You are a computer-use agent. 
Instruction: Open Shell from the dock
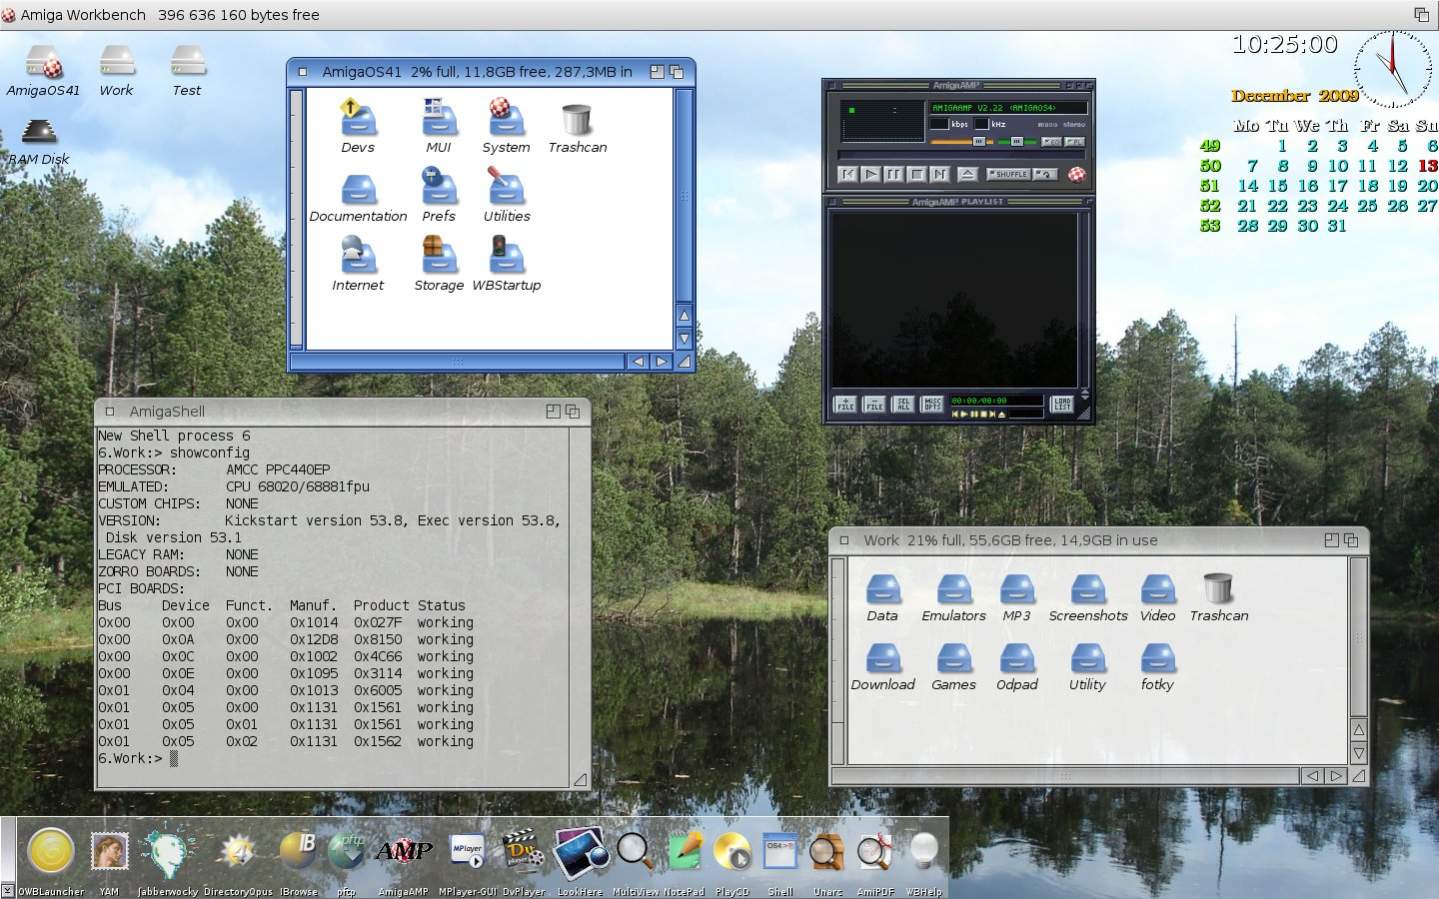[x=780, y=851]
